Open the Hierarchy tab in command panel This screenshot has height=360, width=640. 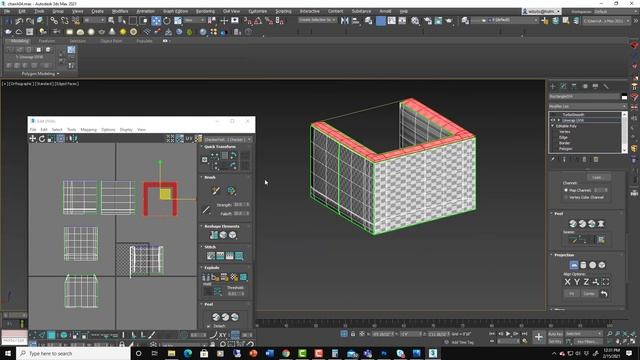[x=574, y=86]
